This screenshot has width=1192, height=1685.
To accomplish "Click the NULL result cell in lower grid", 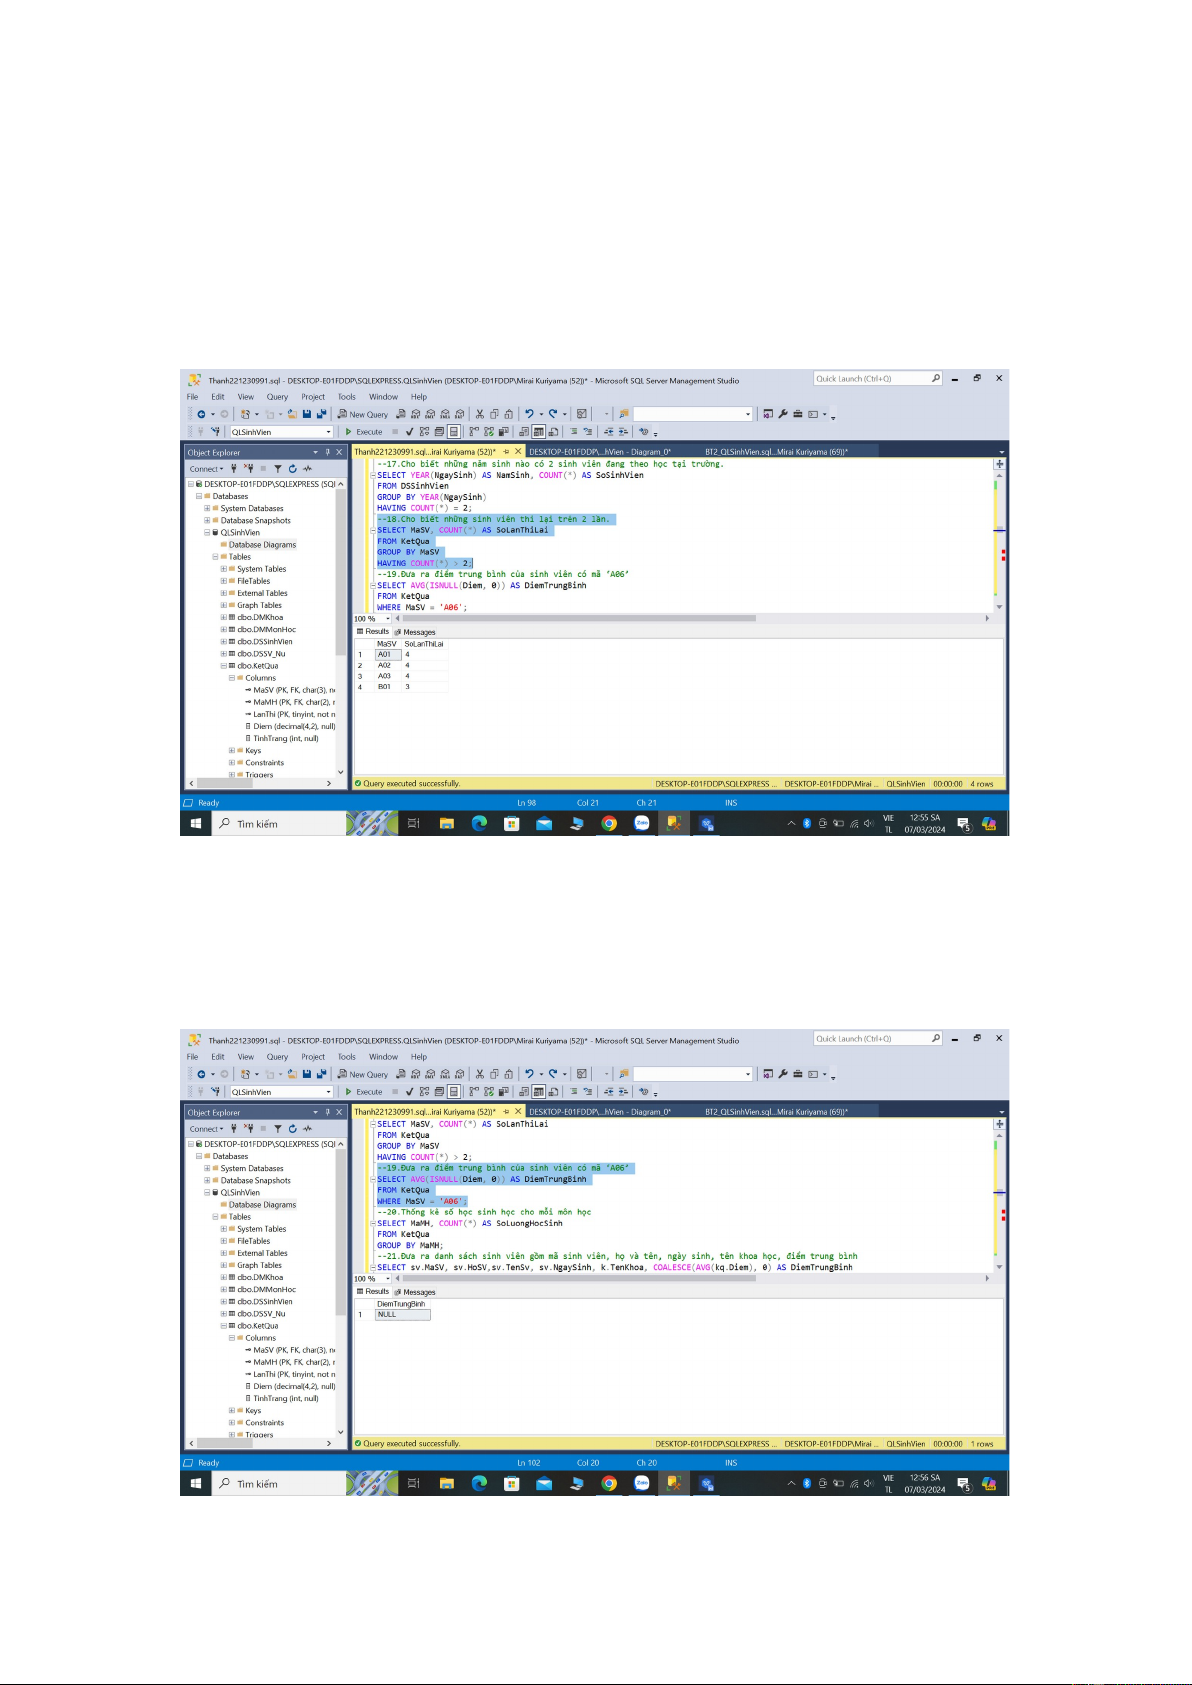I will pyautogui.click(x=402, y=1315).
